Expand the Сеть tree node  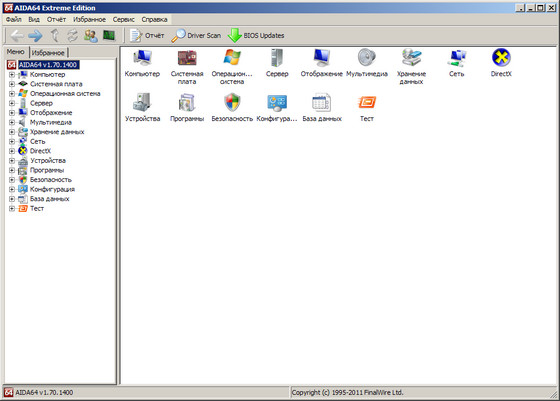coord(12,142)
